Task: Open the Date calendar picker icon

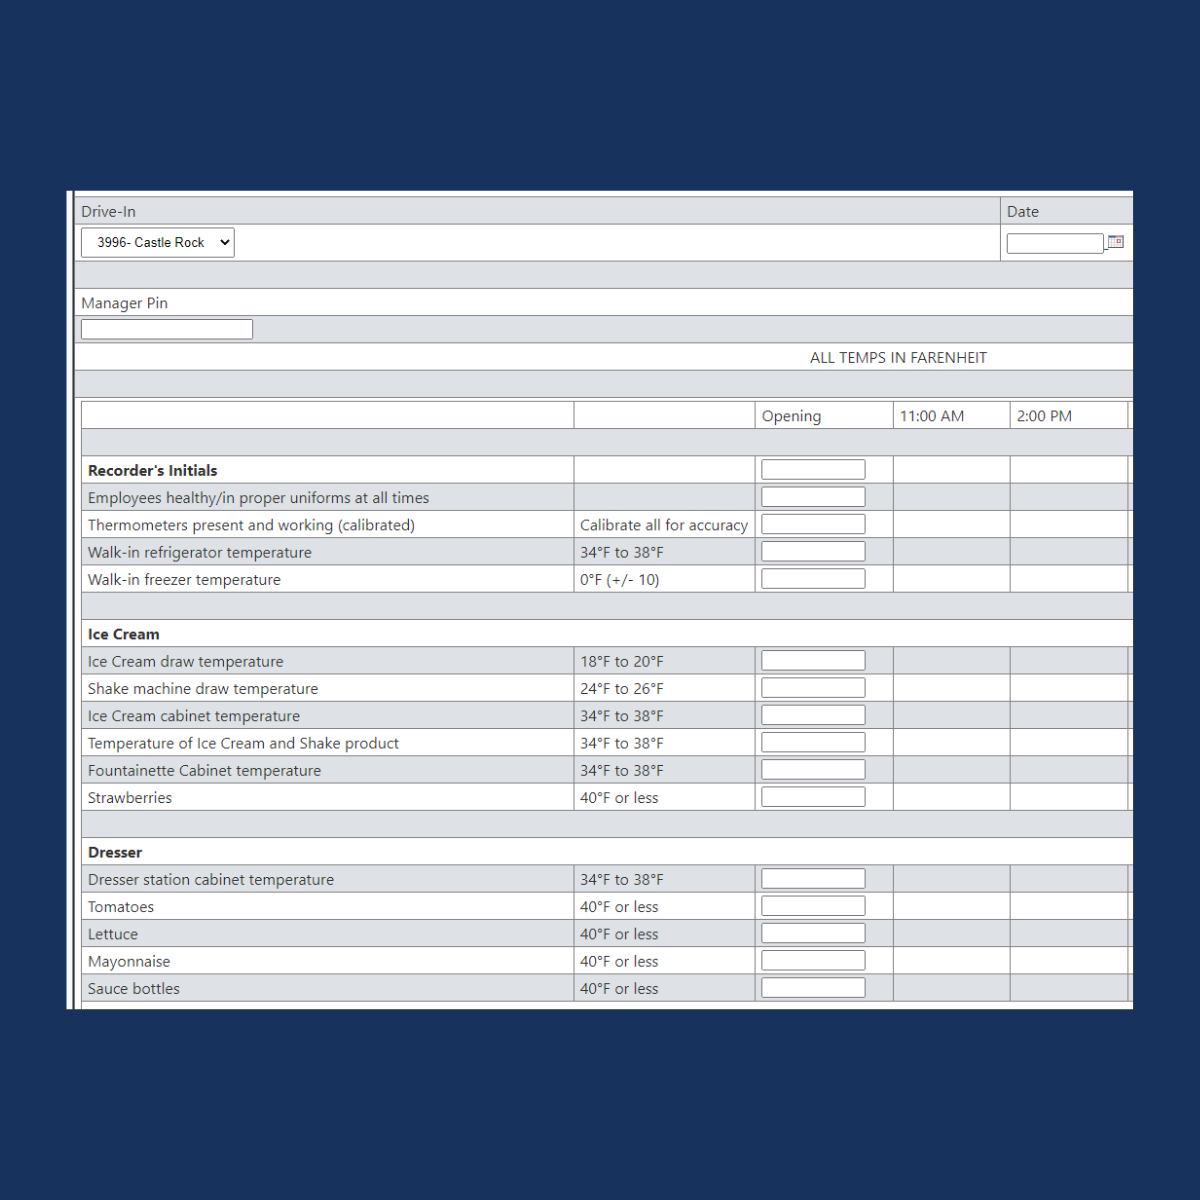Action: (x=1115, y=242)
